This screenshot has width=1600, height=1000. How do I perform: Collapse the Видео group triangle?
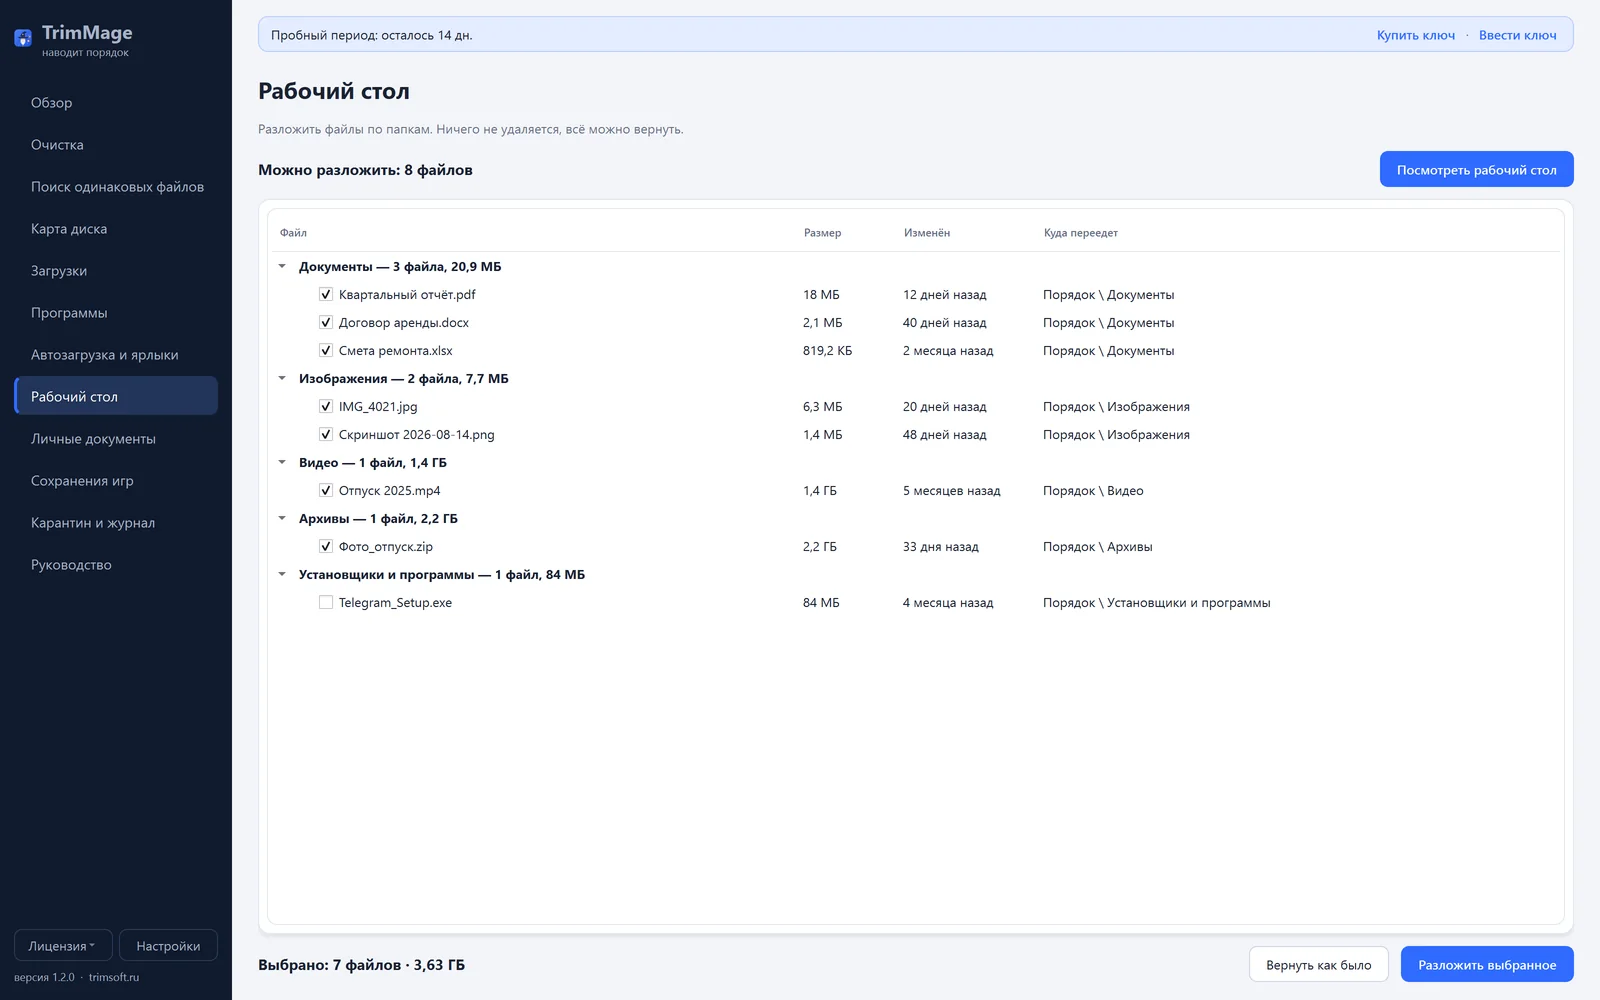(282, 462)
